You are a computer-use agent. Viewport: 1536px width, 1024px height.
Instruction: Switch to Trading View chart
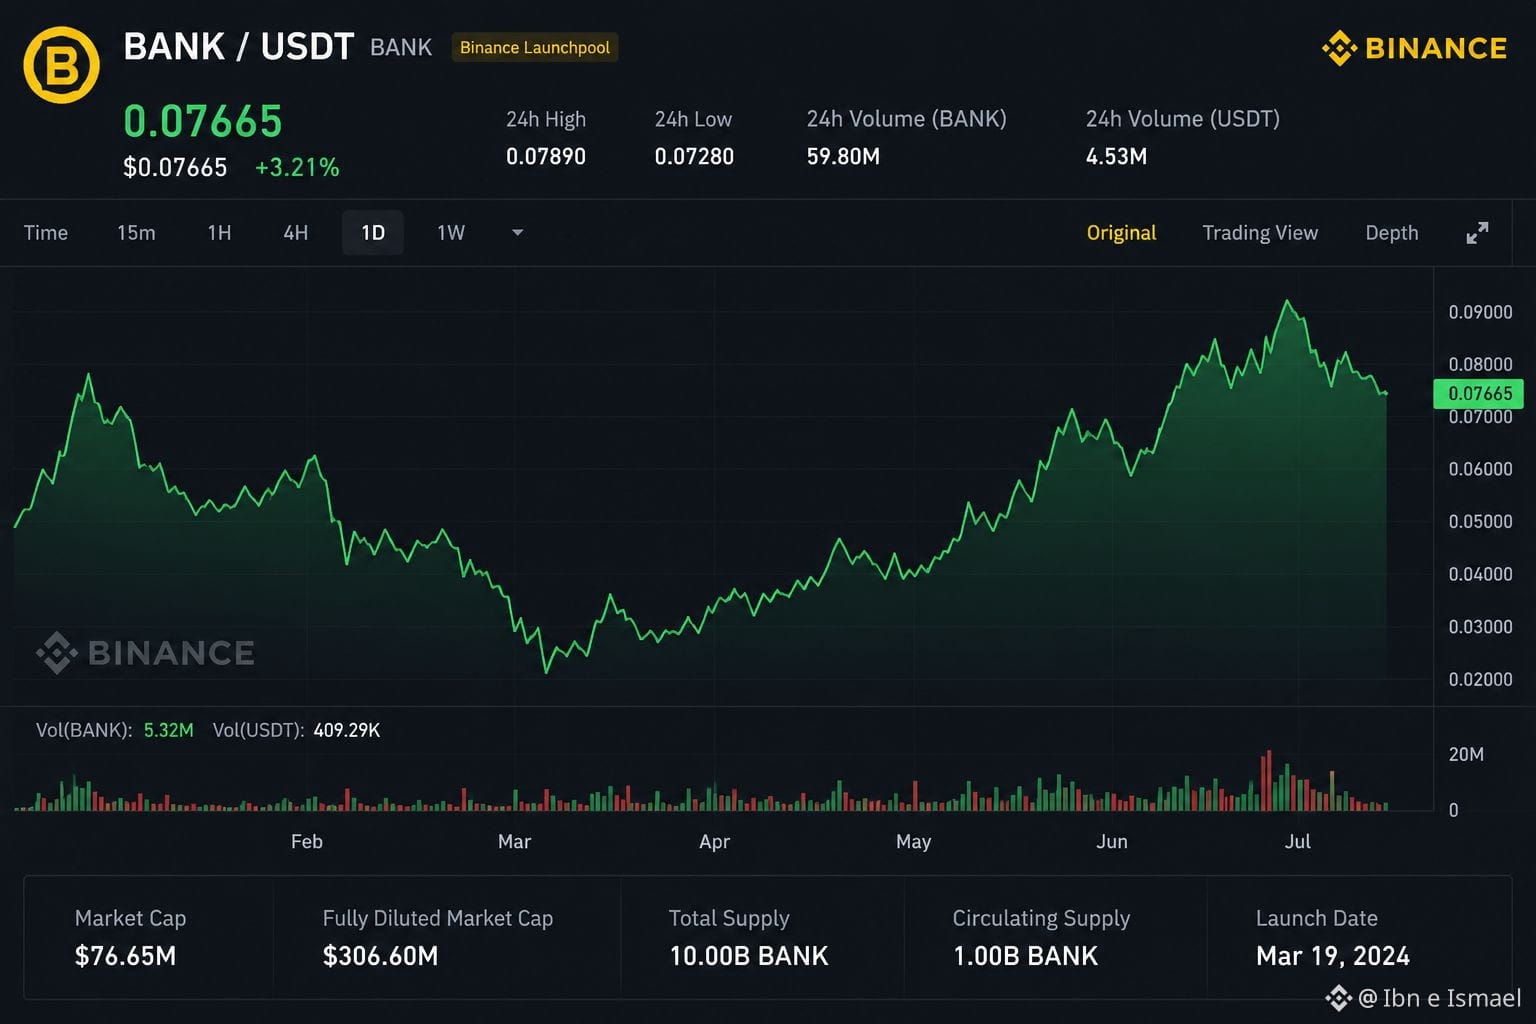click(1260, 233)
